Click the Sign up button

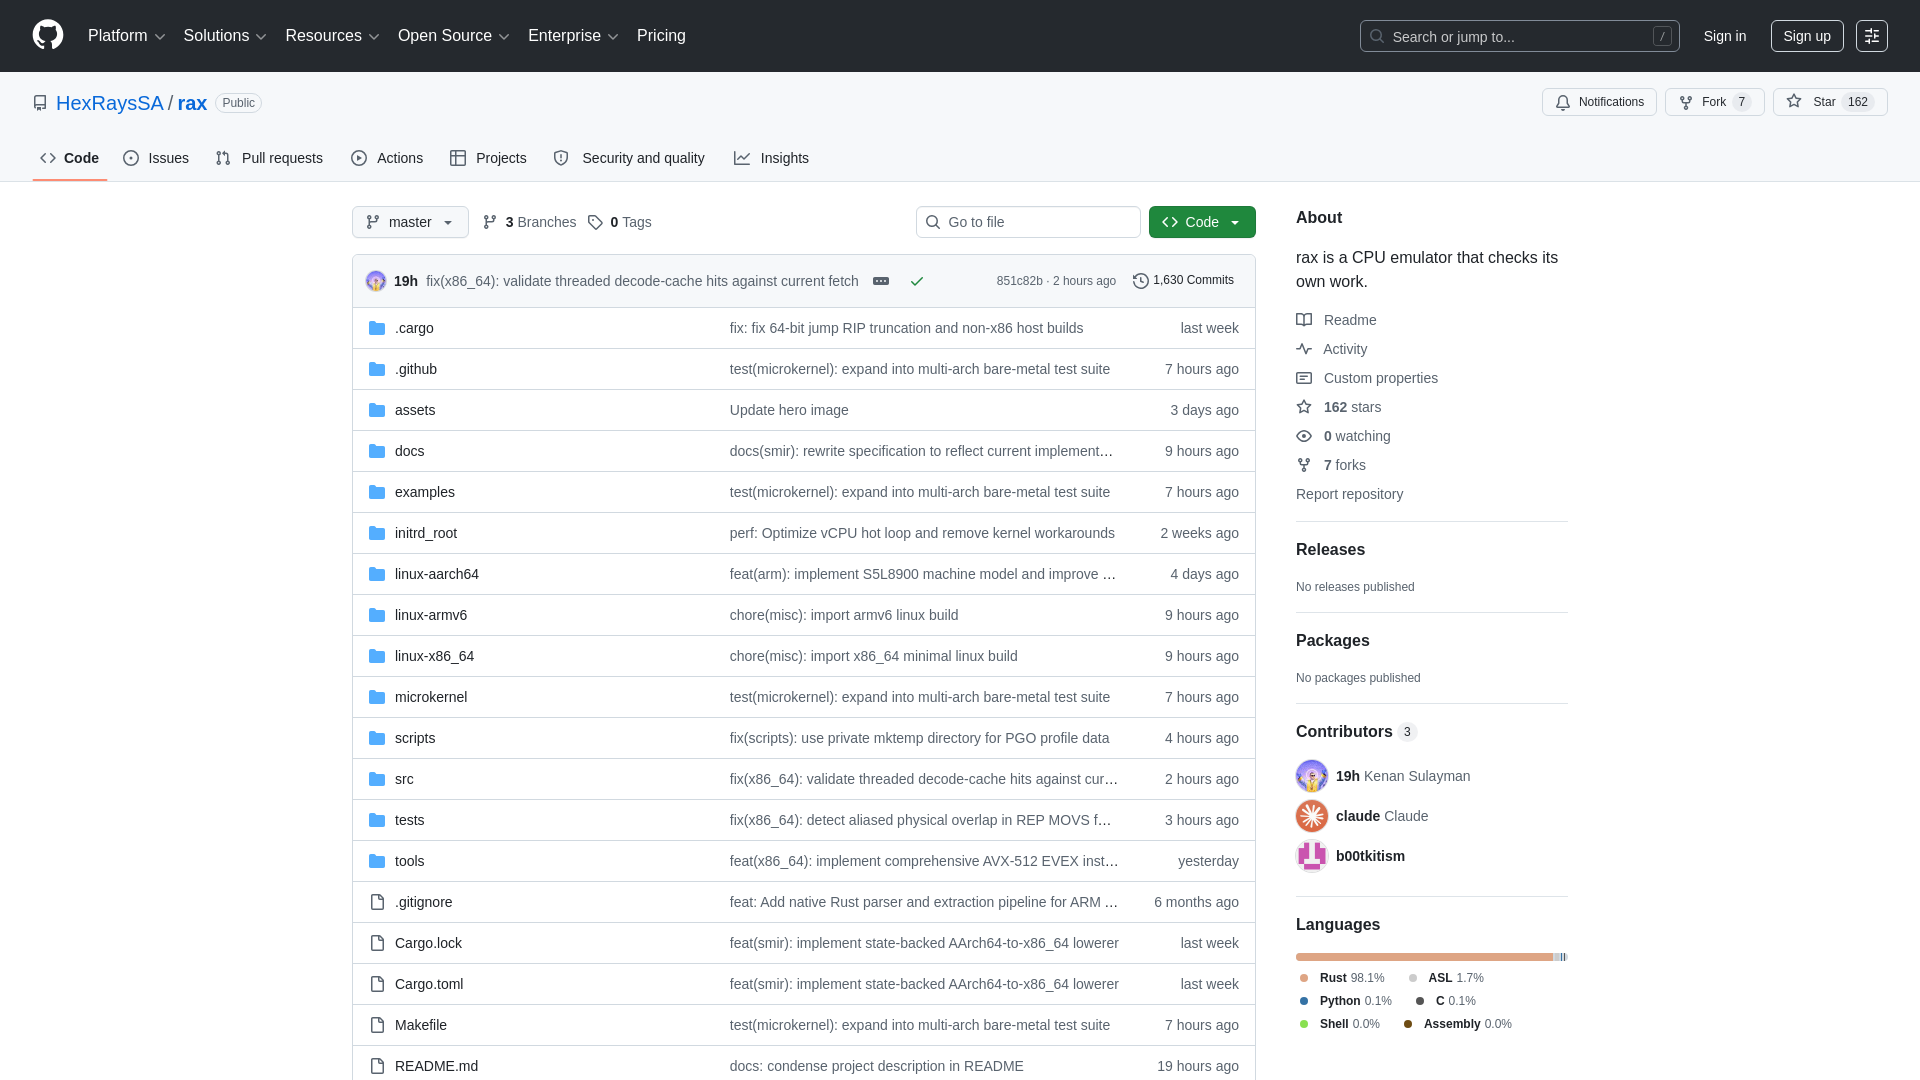(x=1807, y=36)
